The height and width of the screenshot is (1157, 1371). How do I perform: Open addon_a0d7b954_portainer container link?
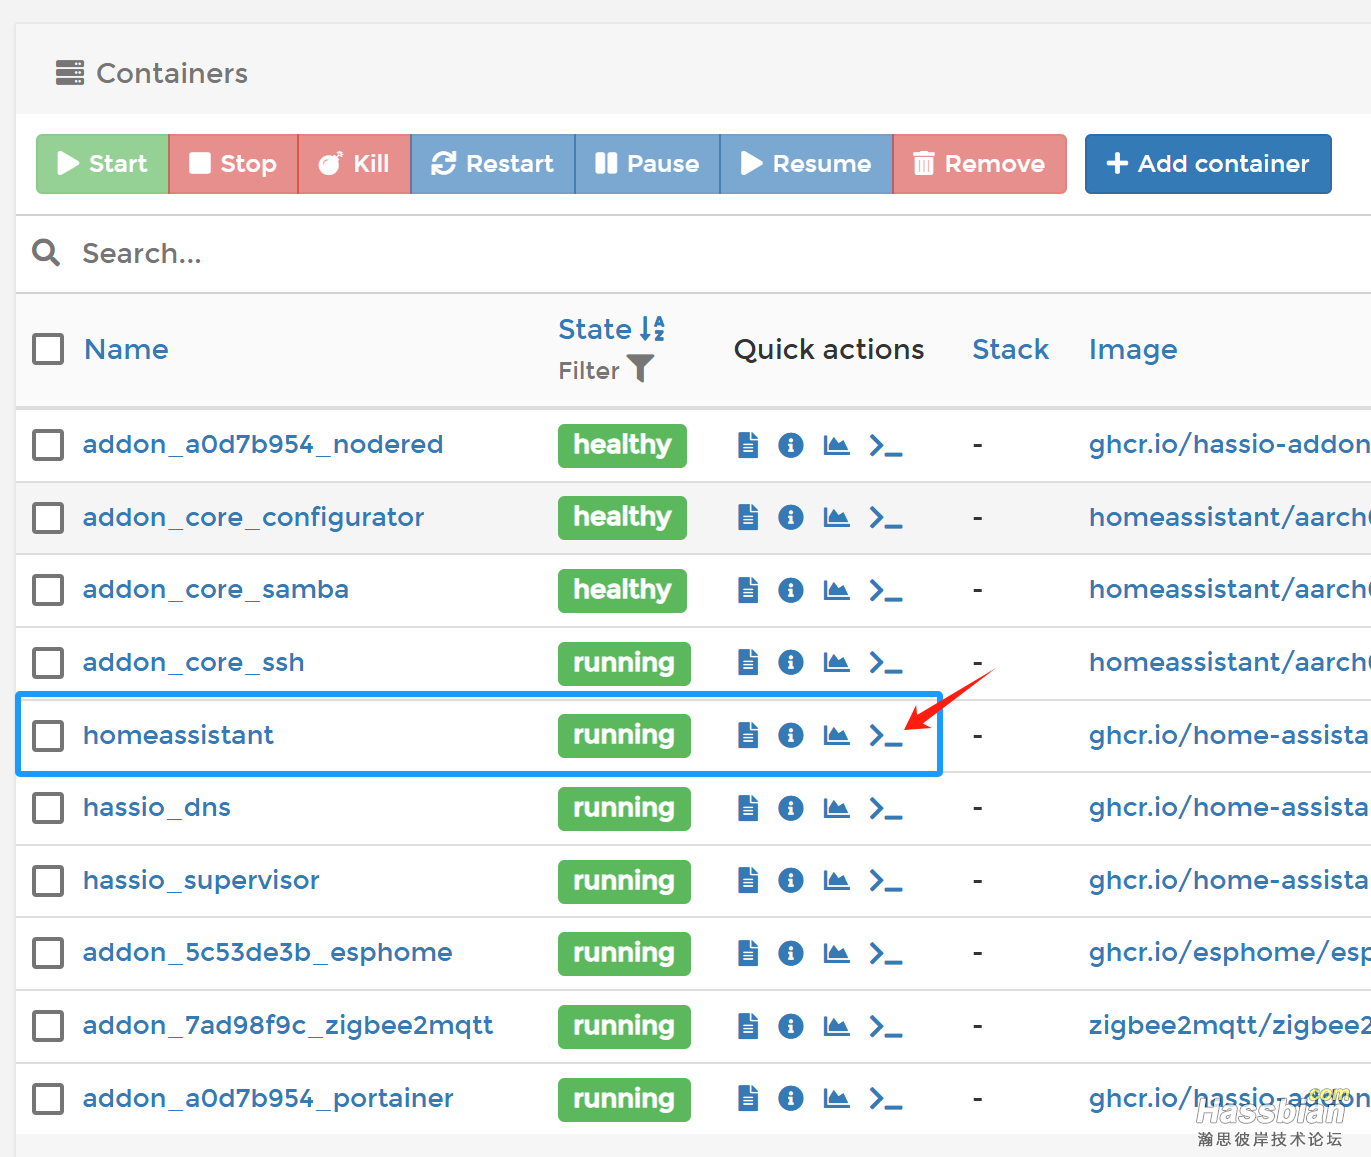click(268, 1098)
